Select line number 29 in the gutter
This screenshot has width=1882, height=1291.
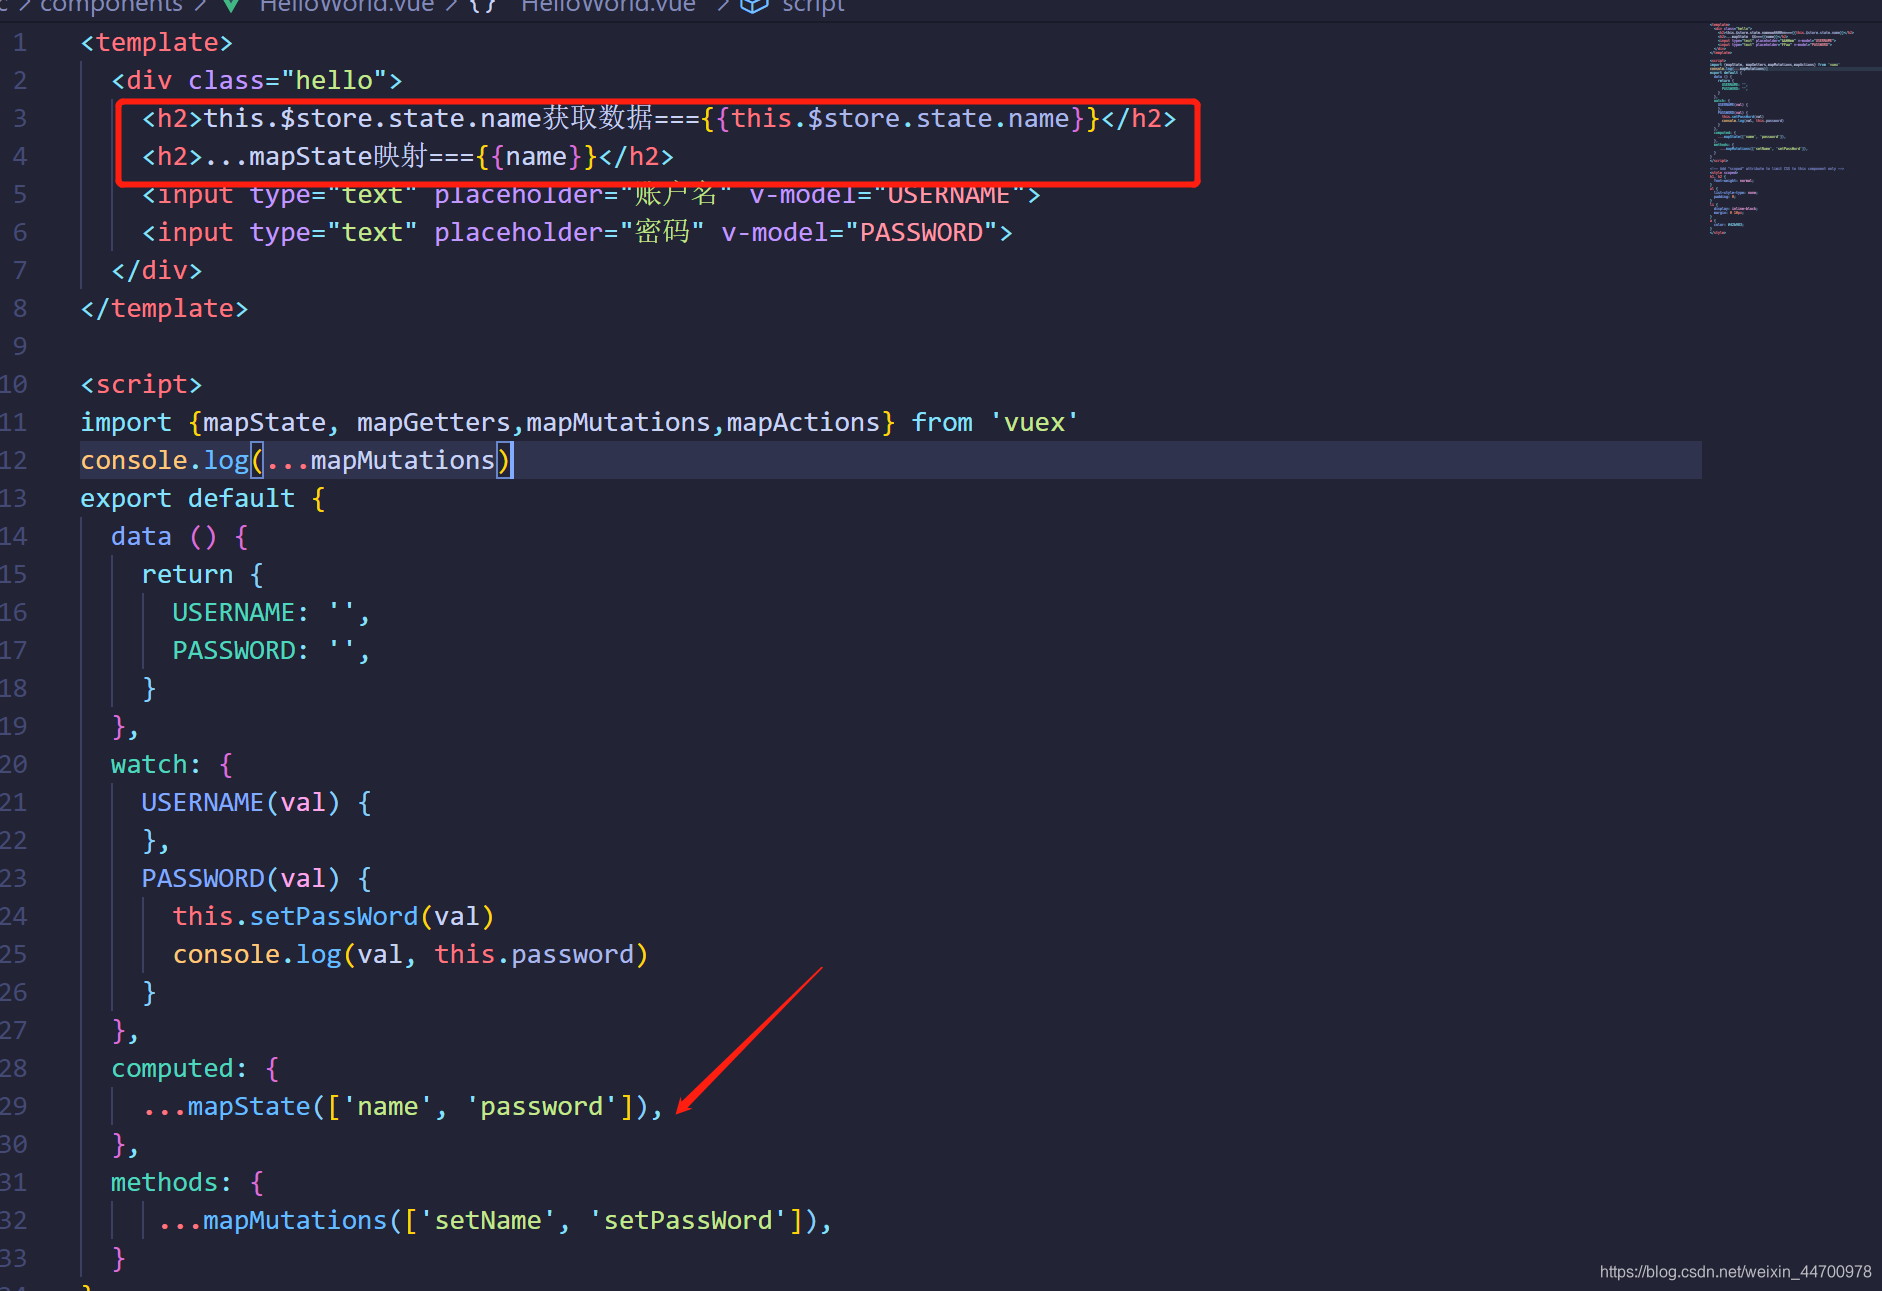pyautogui.click(x=14, y=1106)
